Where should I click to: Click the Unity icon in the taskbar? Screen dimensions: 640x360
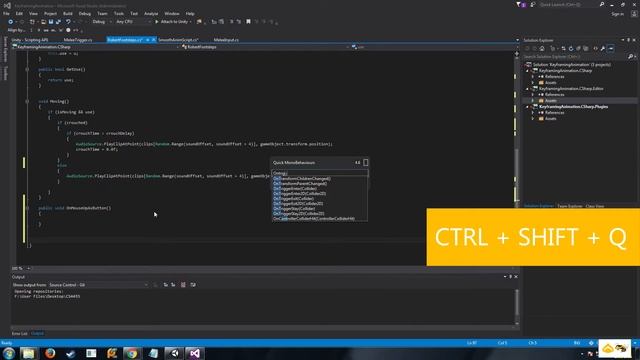click(x=174, y=353)
